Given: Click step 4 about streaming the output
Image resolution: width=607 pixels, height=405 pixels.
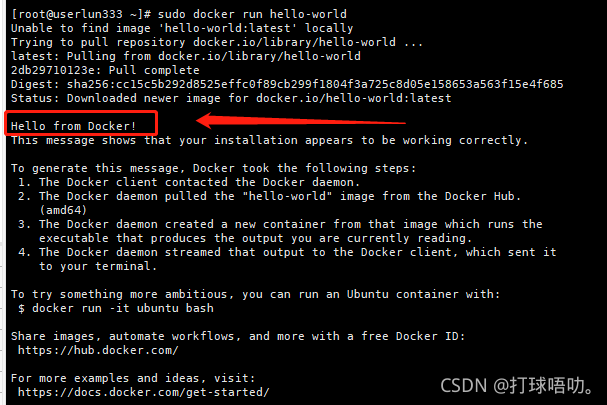Looking at the screenshot, I should tap(290, 253).
